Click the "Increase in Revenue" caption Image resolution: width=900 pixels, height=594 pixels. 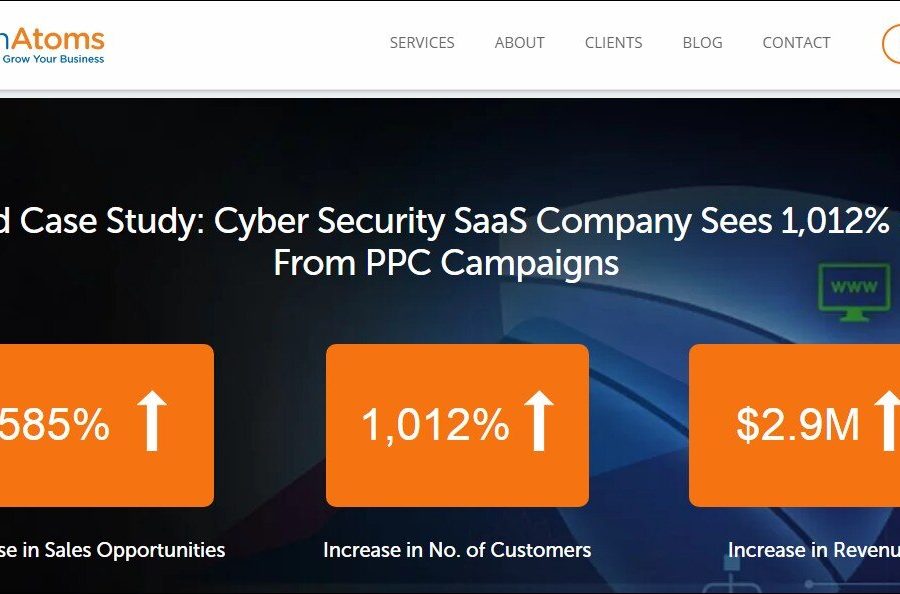point(812,550)
